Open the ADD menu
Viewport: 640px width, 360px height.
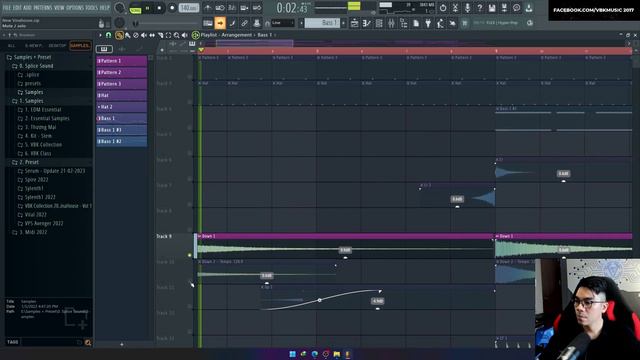(27, 8)
